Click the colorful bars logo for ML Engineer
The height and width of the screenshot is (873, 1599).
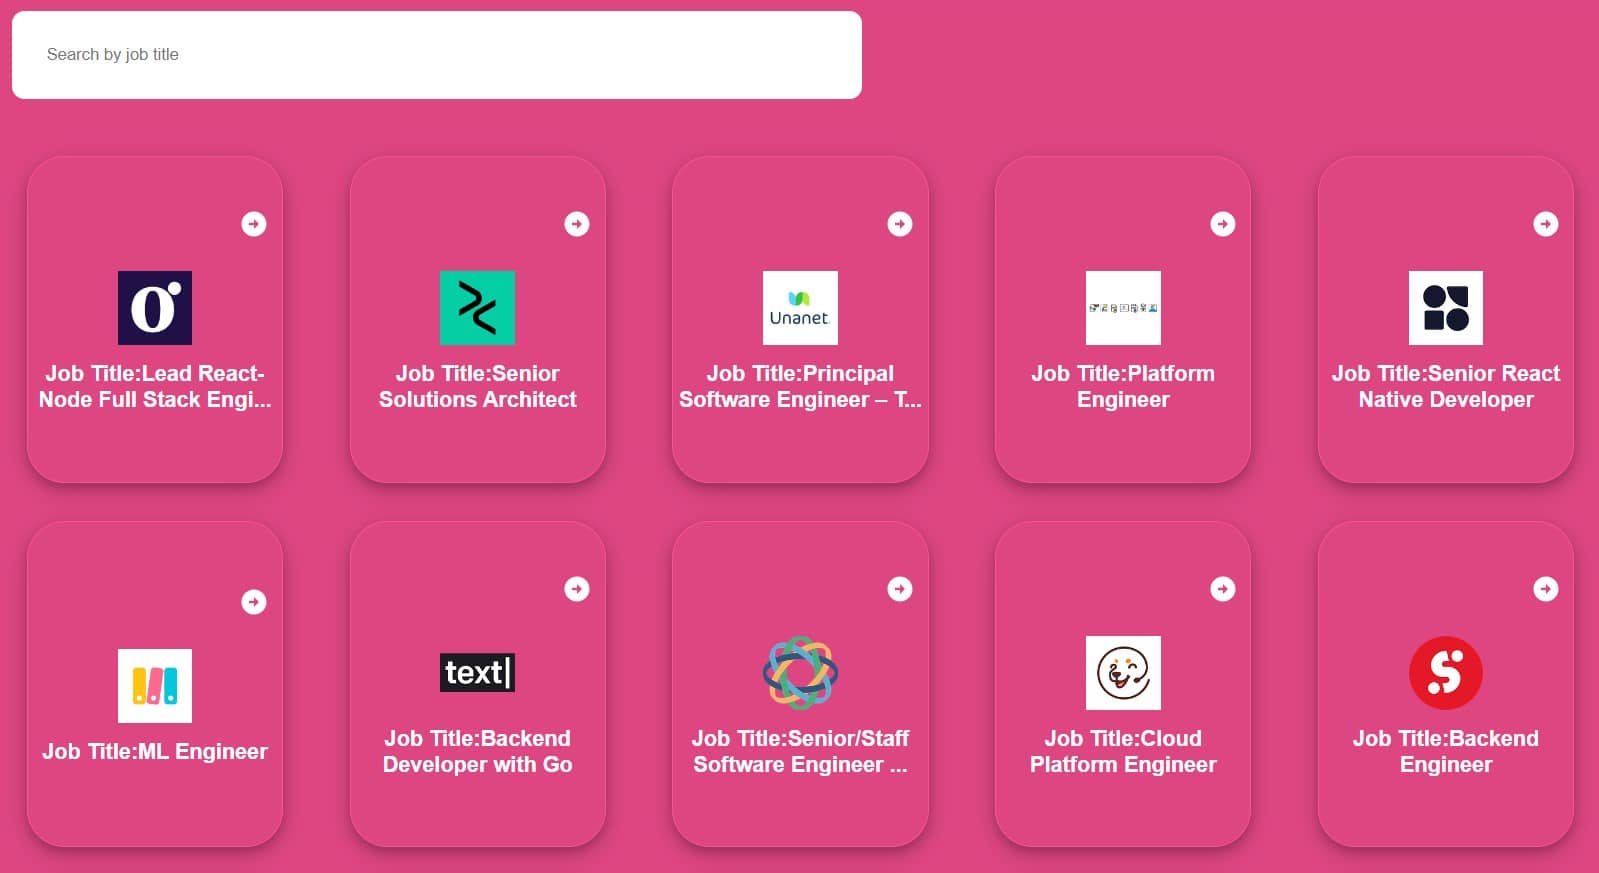155,686
